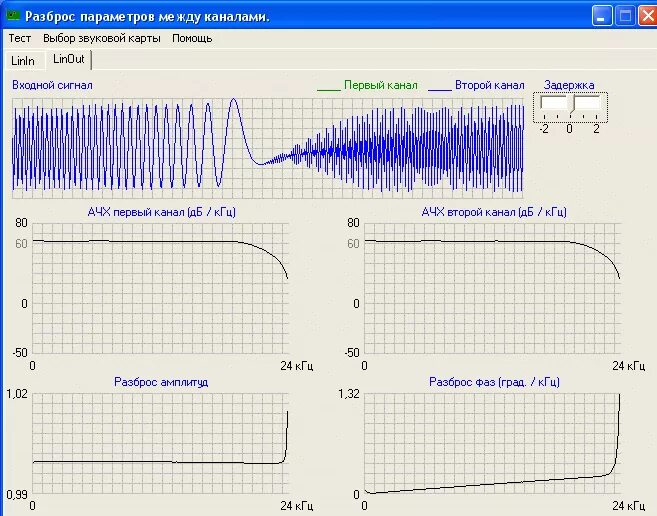The image size is (657, 516).
Task: Click the 0,99 axis value
Action: (17, 495)
